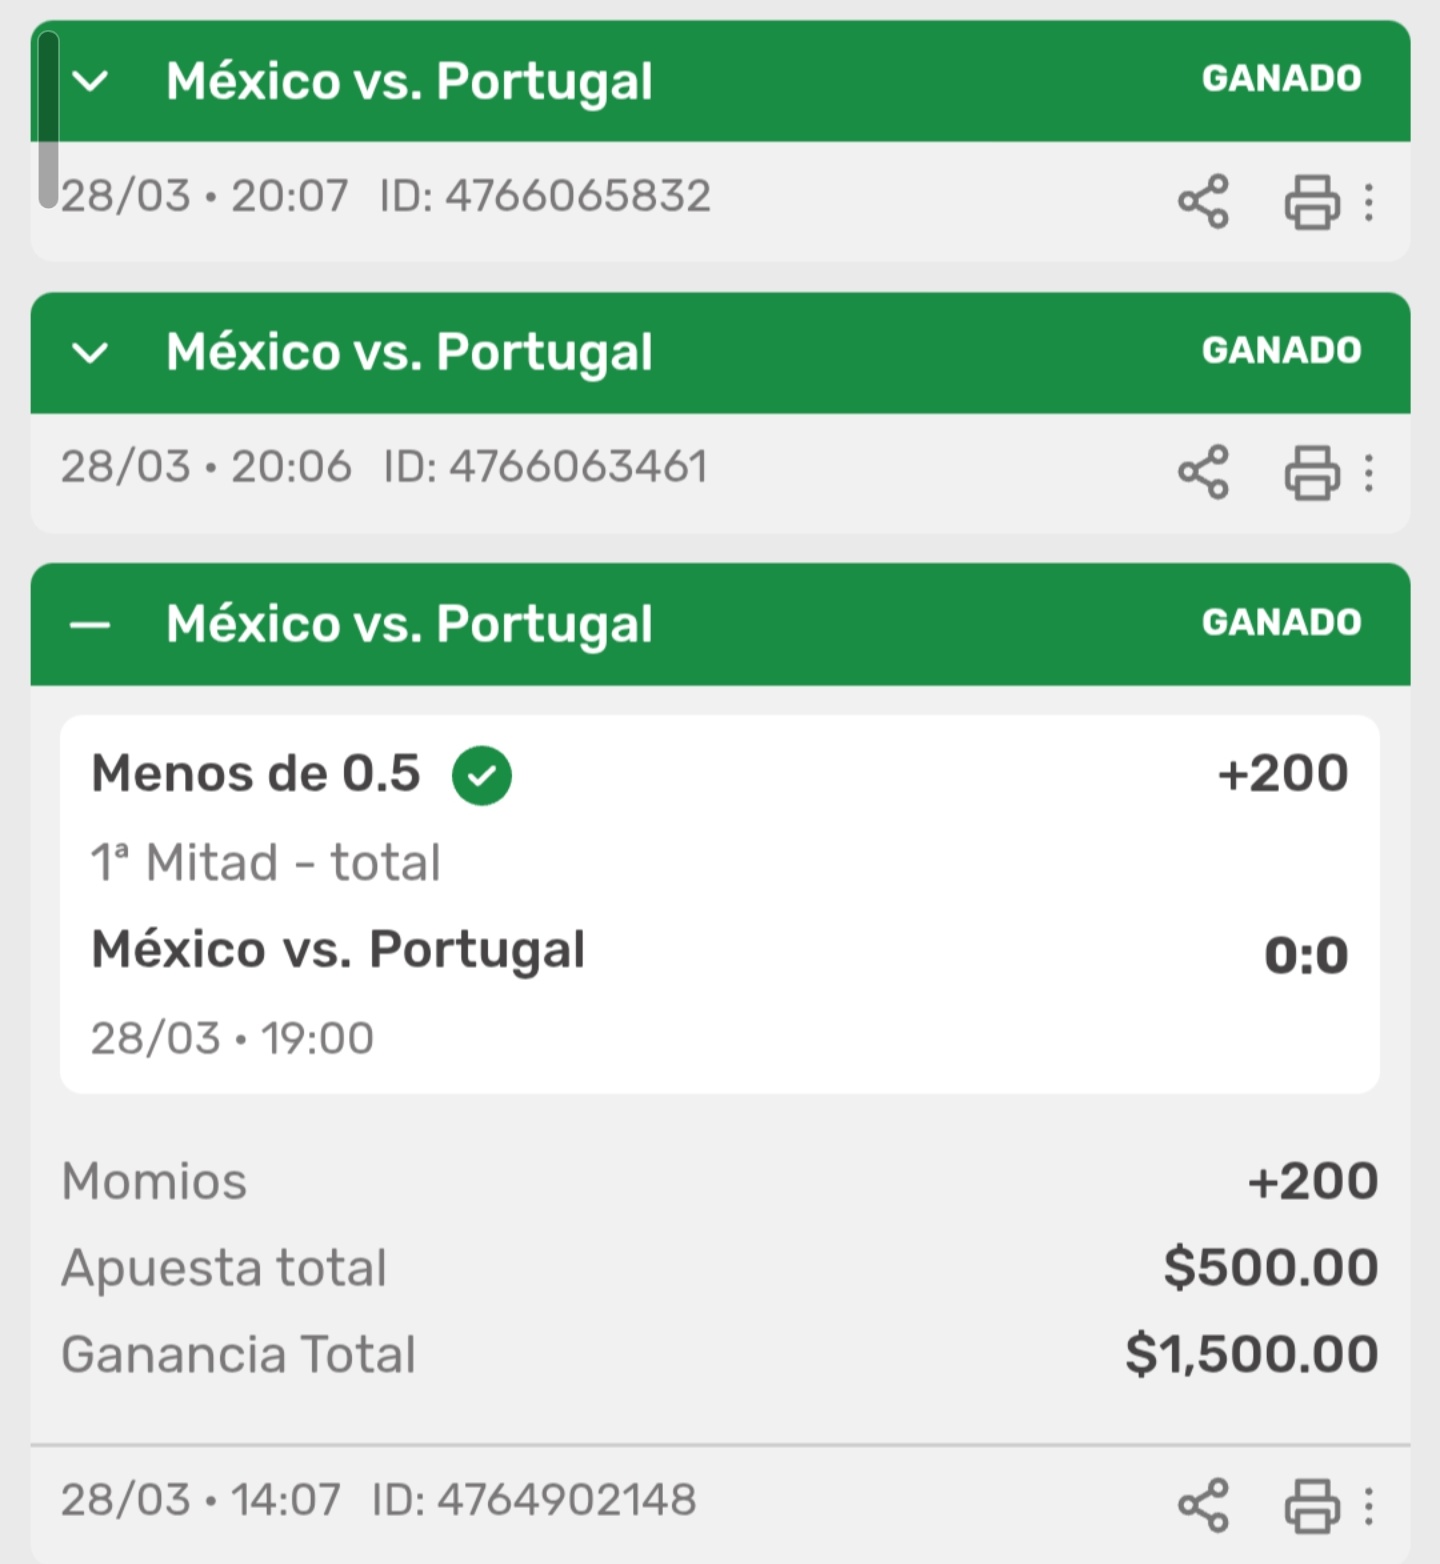The height and width of the screenshot is (1564, 1440).
Task: Share bet ID 4764902148
Action: coord(1203,1504)
